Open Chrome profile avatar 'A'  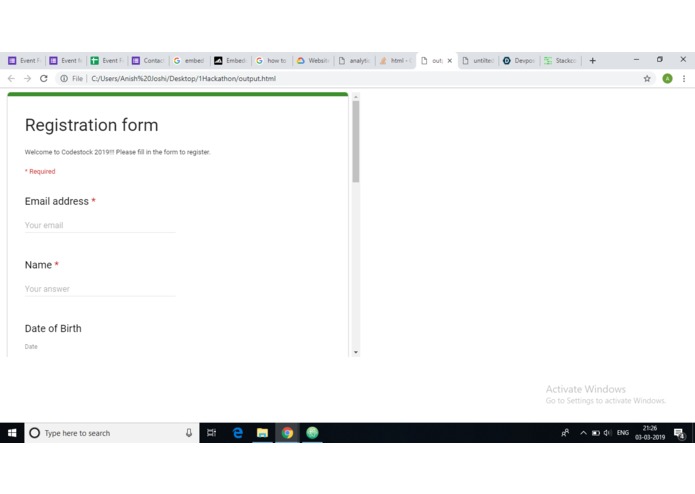click(x=667, y=78)
